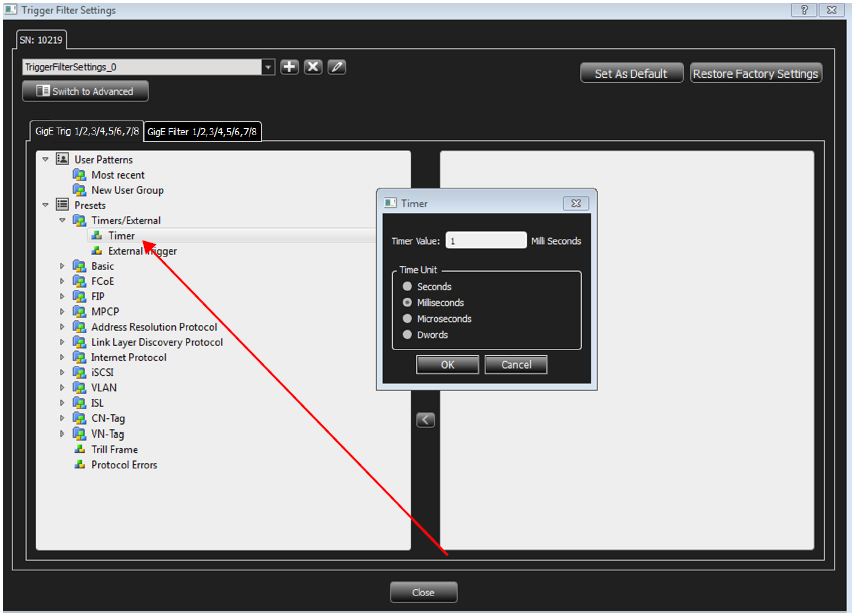Click Restore Factory Settings button
The height and width of the screenshot is (613, 854).
(755, 73)
